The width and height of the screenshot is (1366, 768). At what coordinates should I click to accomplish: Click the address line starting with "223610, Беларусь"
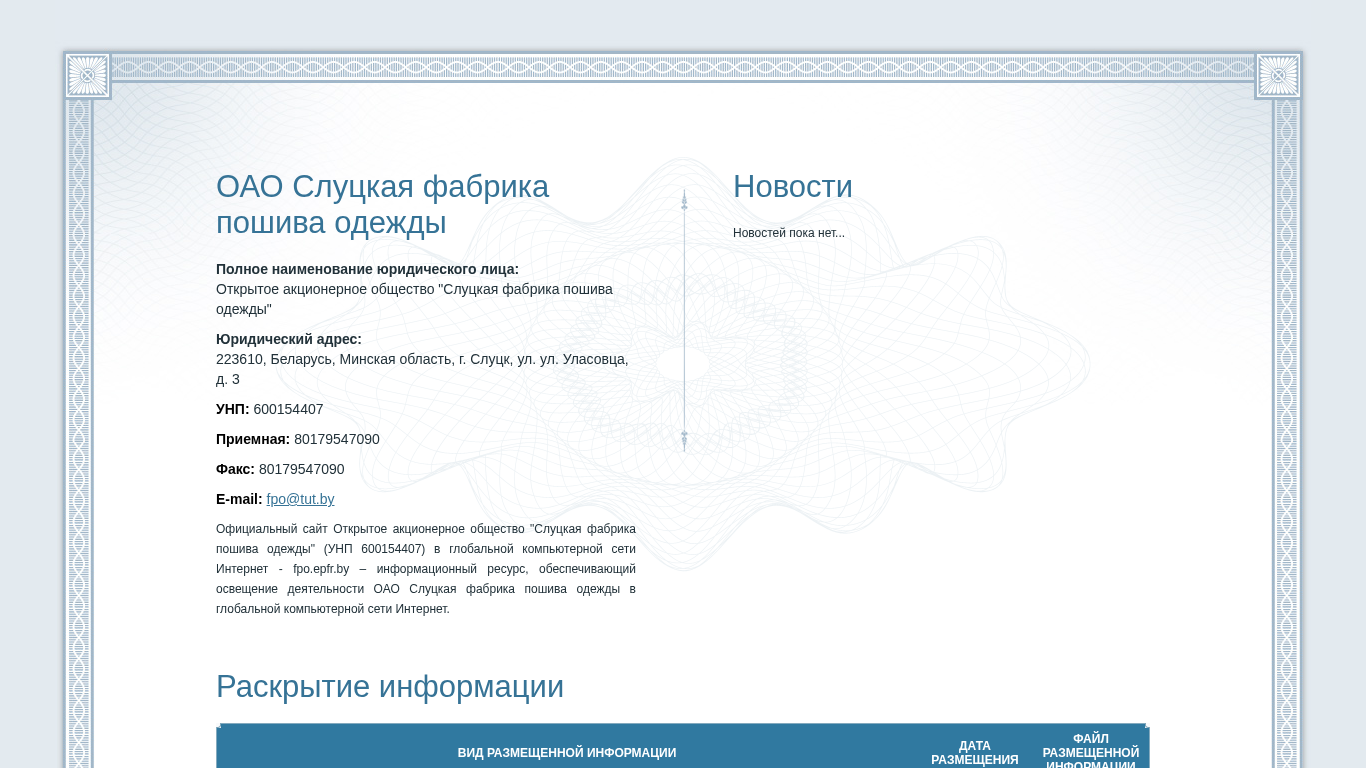tap(422, 369)
